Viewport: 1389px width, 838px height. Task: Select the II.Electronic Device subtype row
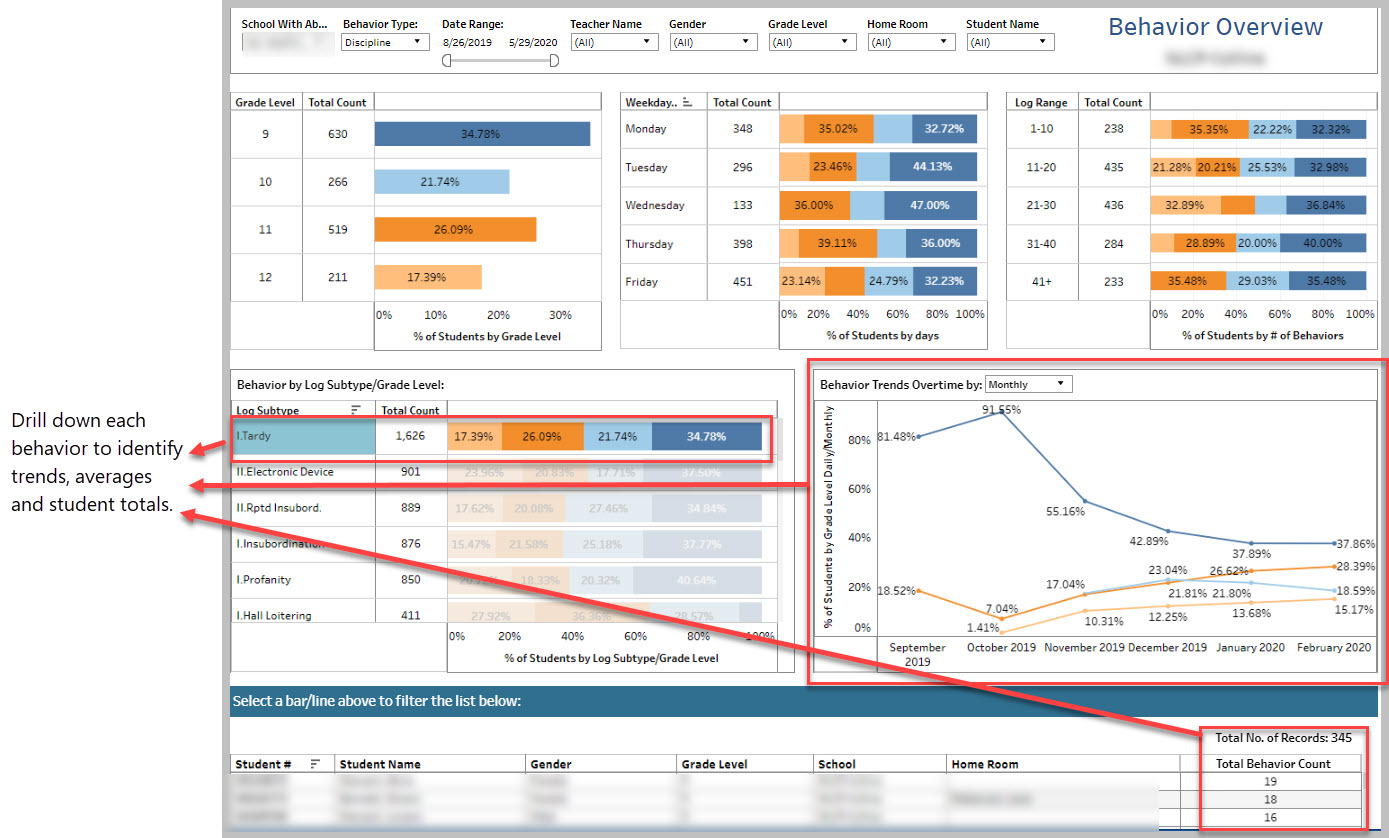[x=304, y=472]
